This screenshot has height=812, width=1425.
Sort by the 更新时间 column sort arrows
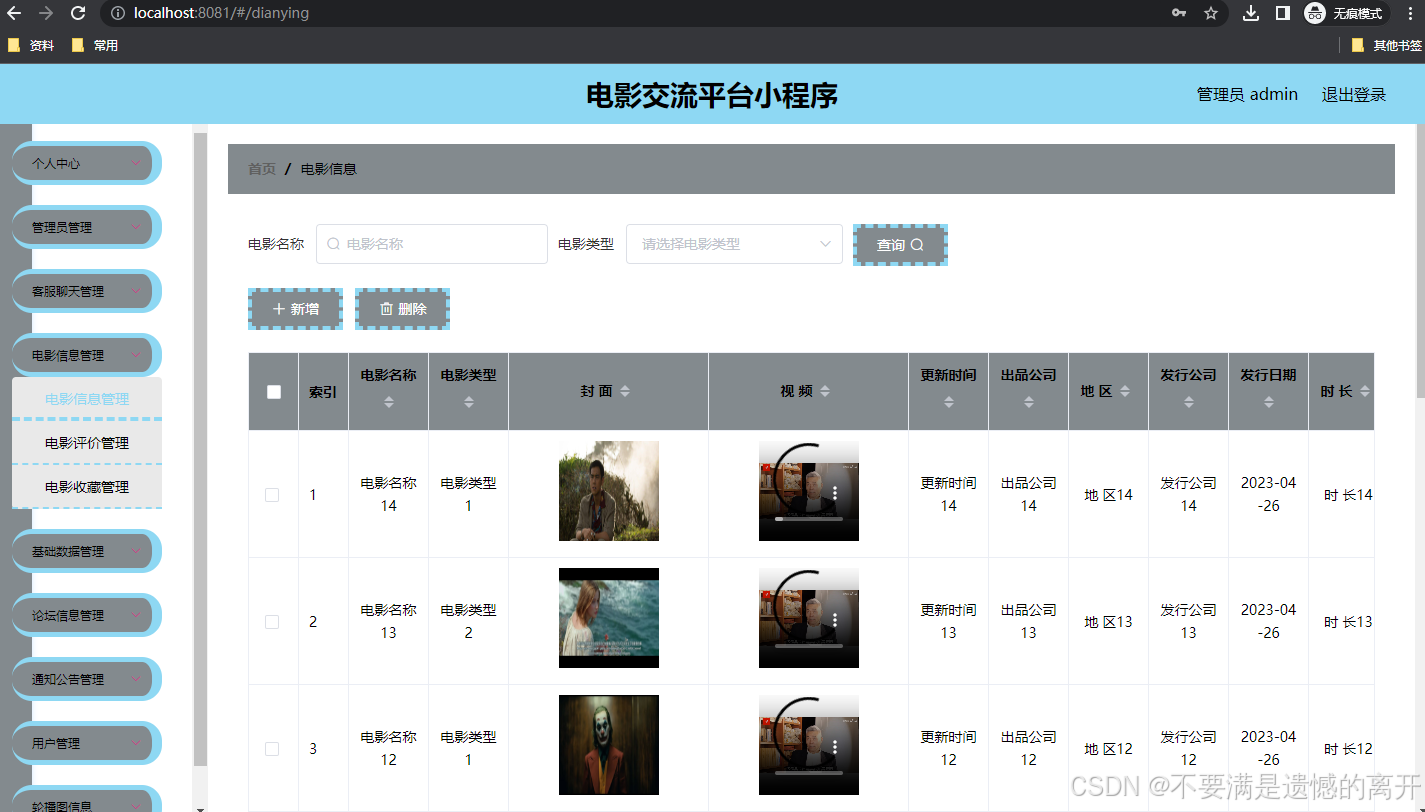point(949,402)
